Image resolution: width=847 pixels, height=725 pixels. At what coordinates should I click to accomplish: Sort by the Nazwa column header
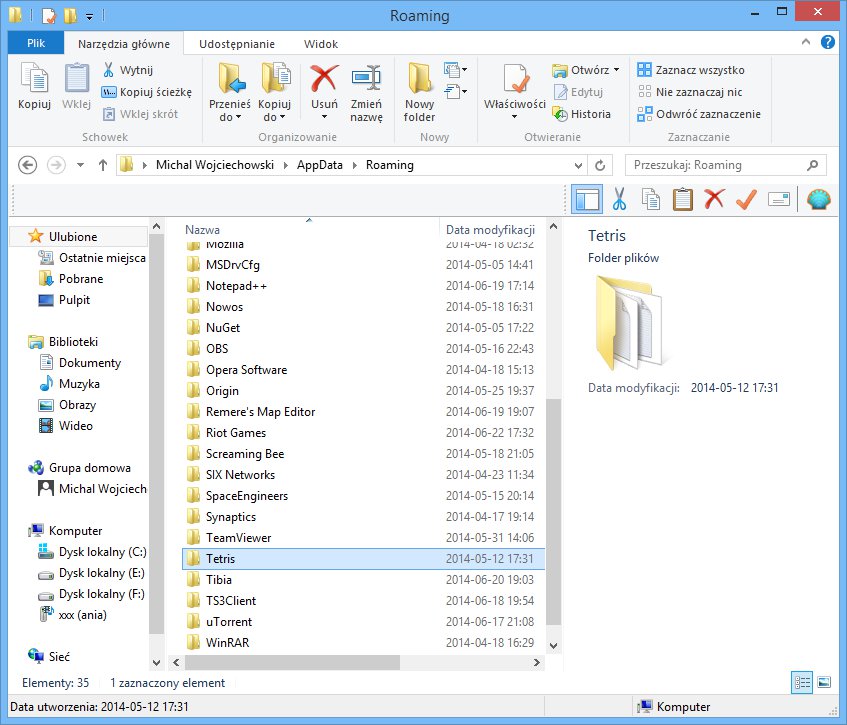[x=309, y=230]
